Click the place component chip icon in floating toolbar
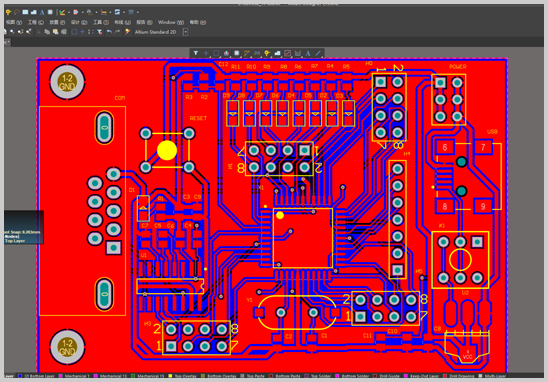 (237, 53)
